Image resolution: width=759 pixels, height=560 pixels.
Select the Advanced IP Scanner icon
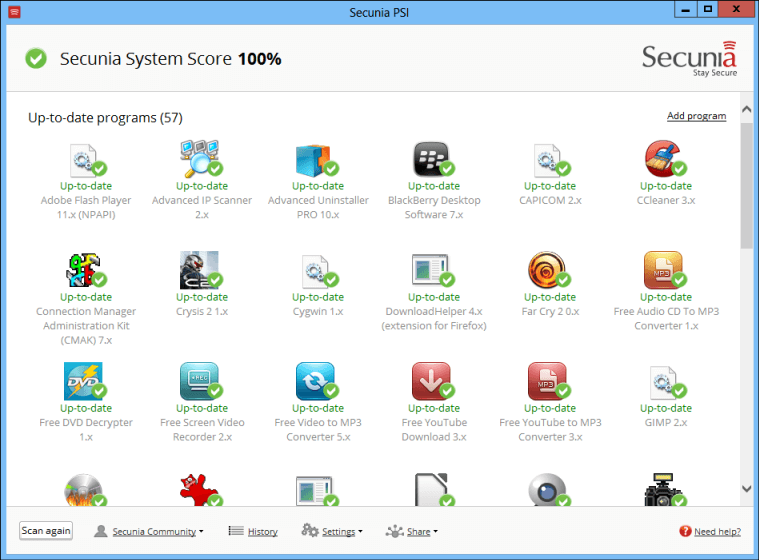tap(201, 159)
